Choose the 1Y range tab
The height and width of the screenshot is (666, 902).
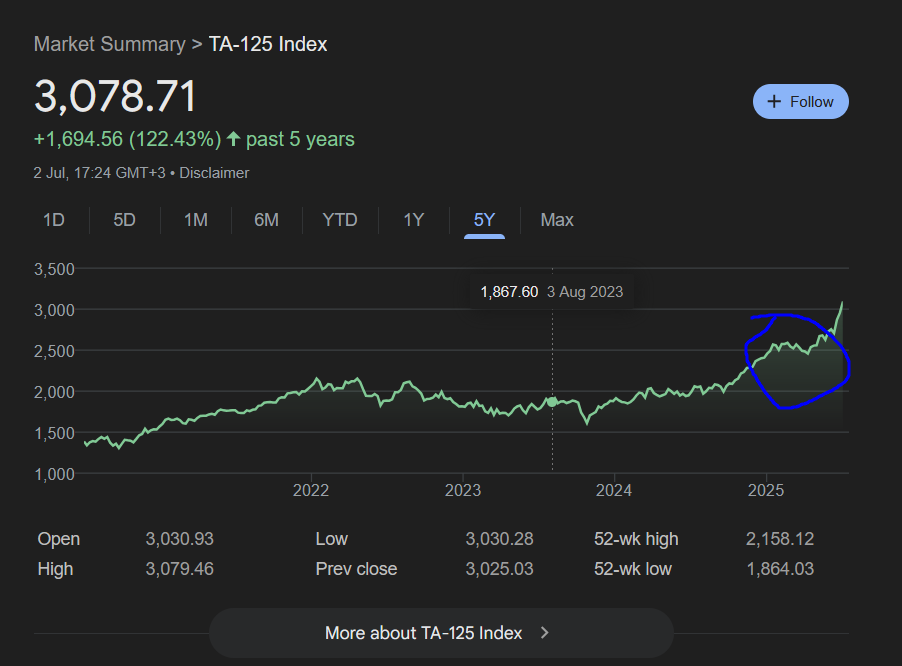point(414,220)
